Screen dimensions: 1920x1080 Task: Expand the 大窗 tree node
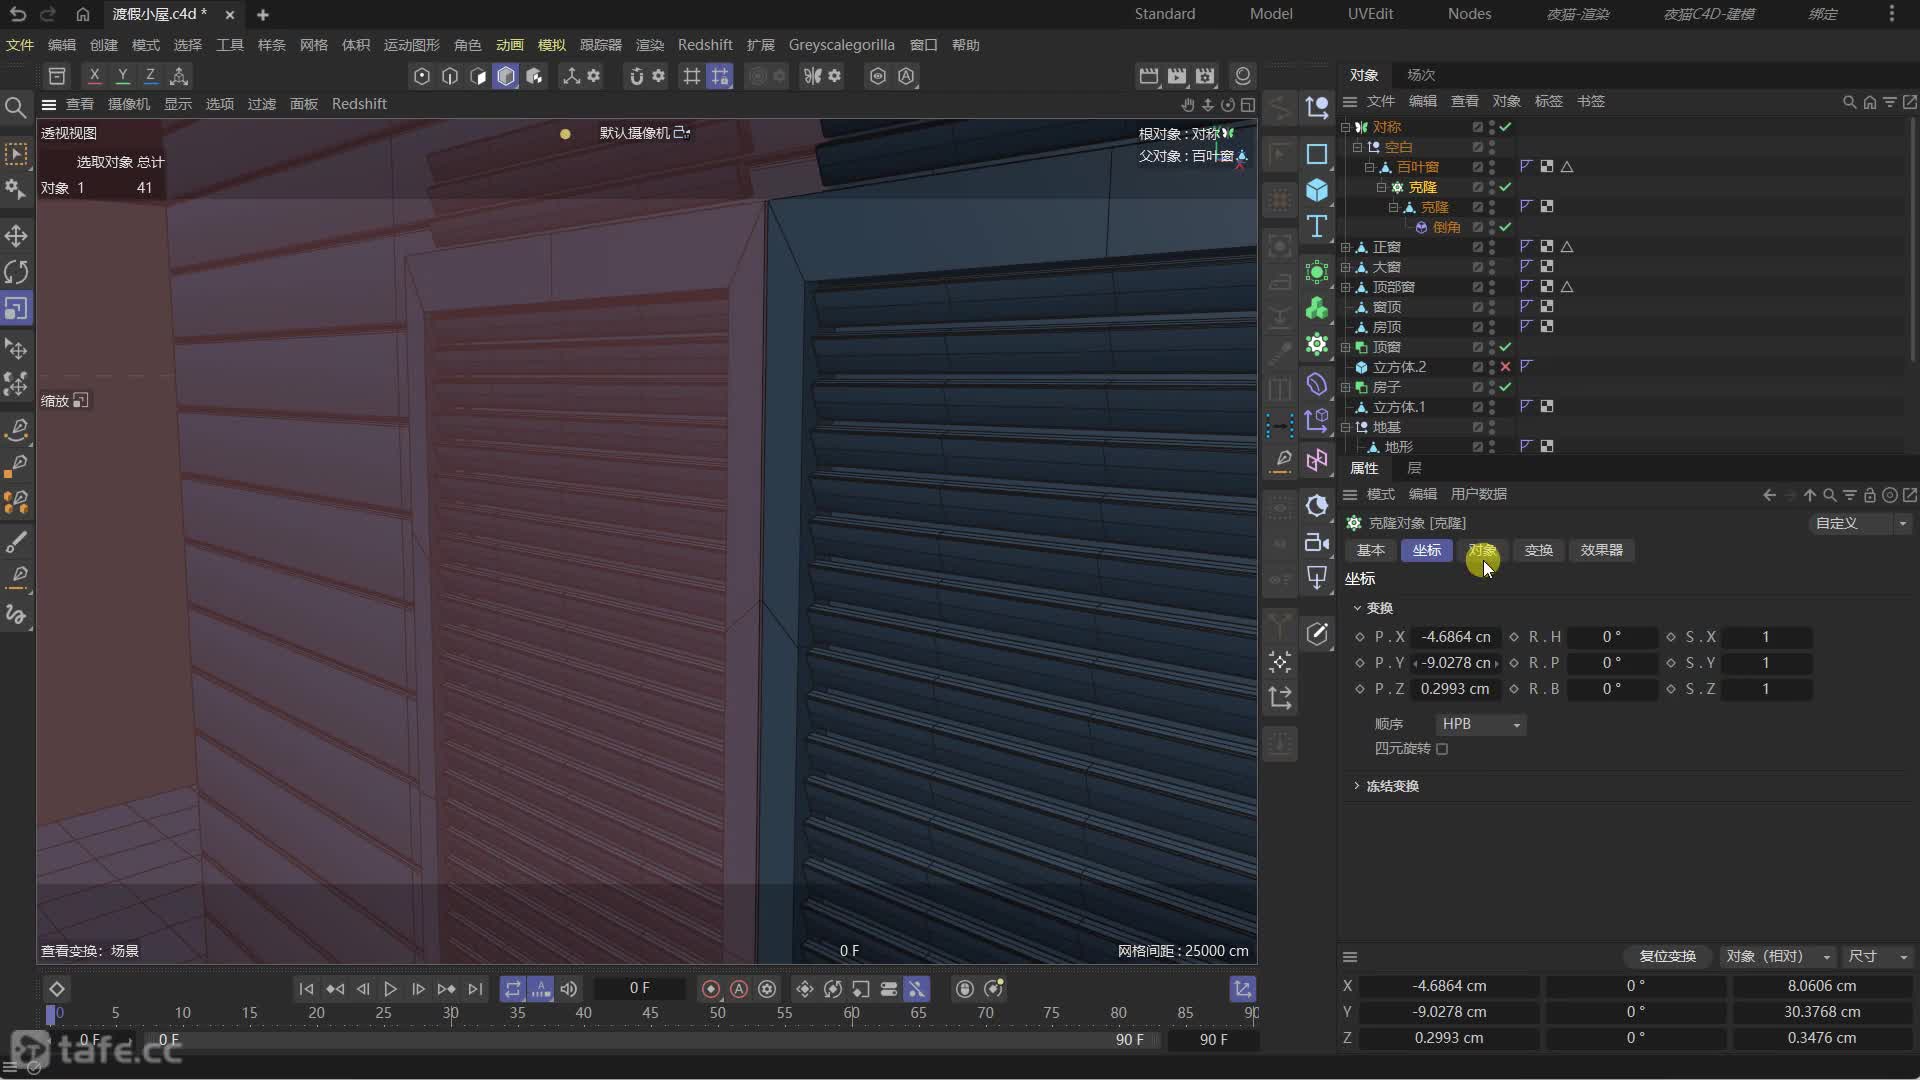coord(1345,267)
